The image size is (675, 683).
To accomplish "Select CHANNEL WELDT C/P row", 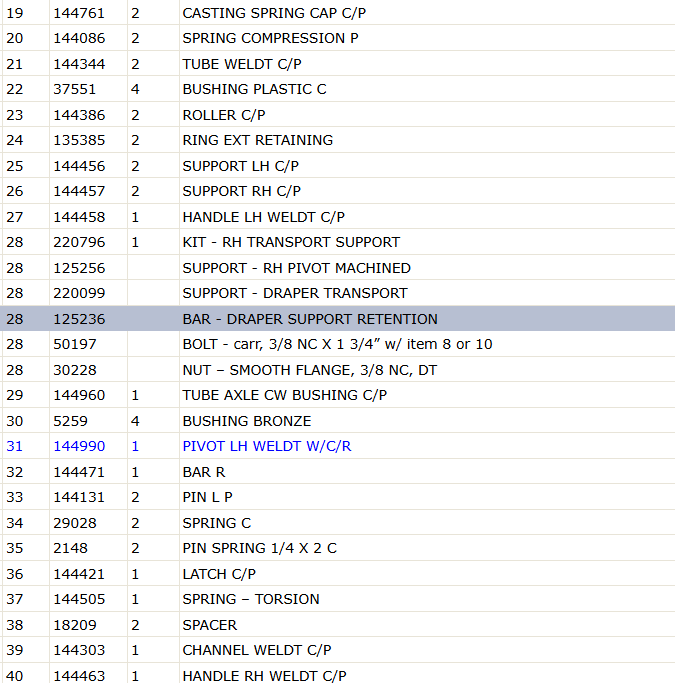I will 338,650.
